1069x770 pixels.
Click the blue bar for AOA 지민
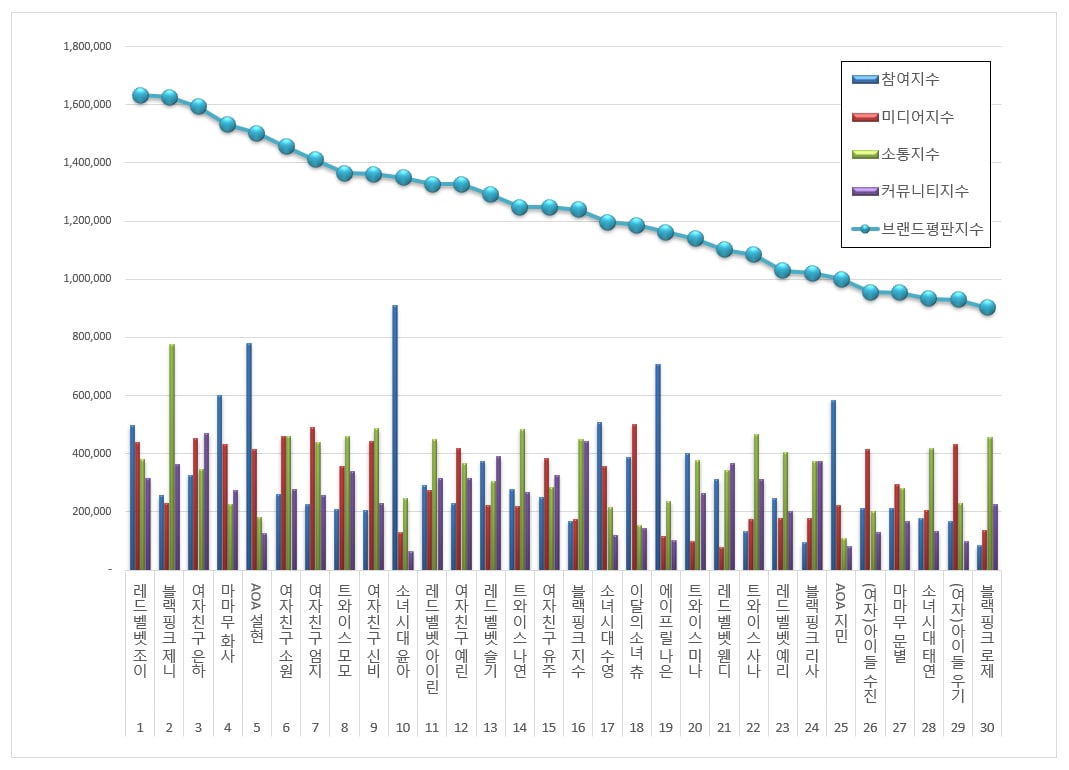click(x=833, y=485)
